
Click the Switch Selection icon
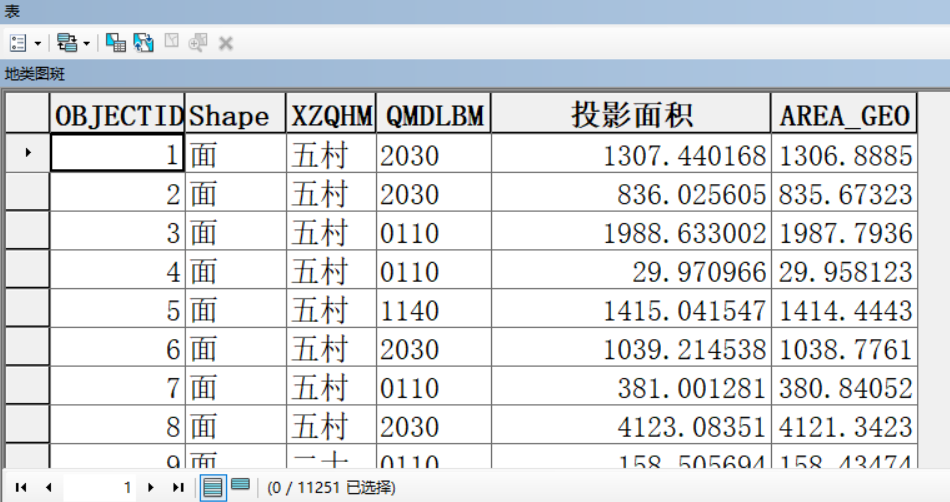(x=143, y=43)
